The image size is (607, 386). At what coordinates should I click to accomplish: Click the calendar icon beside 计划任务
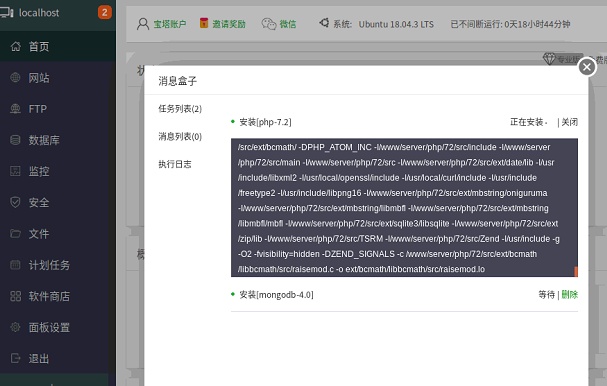click(15, 265)
